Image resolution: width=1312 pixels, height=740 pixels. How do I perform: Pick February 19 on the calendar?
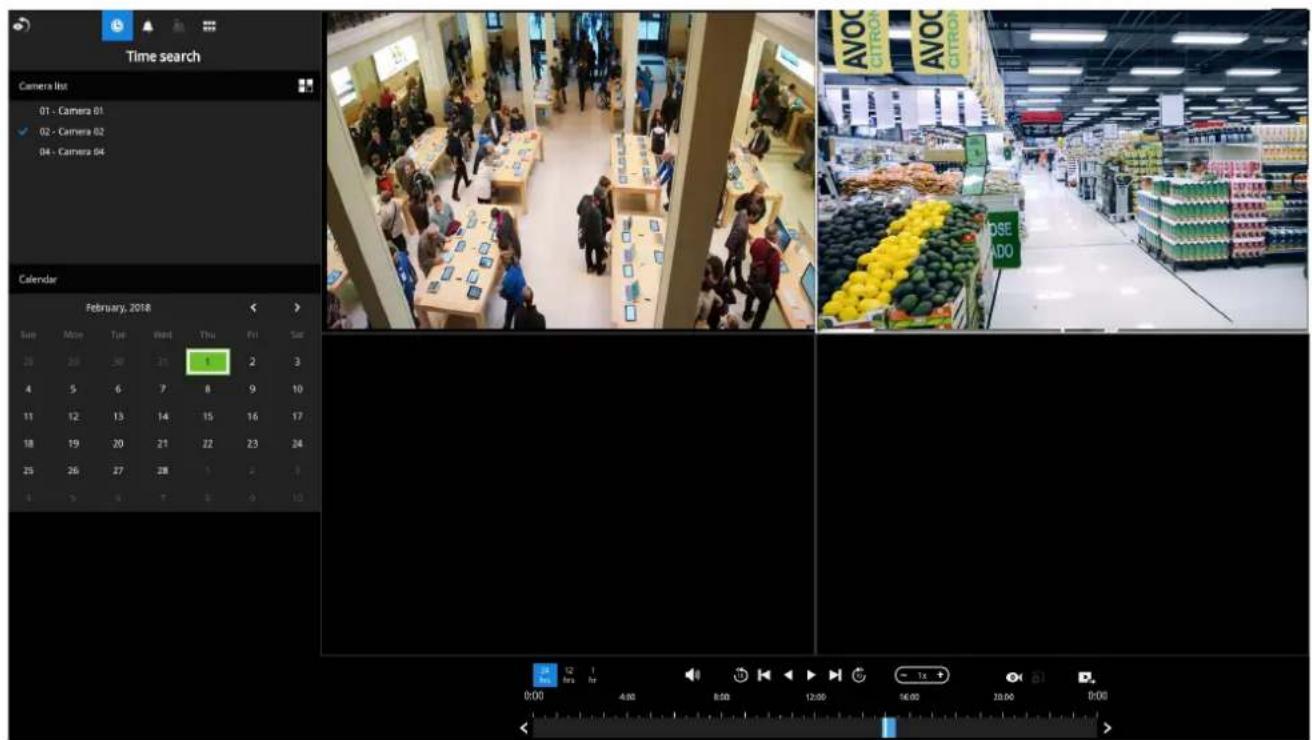(73, 442)
